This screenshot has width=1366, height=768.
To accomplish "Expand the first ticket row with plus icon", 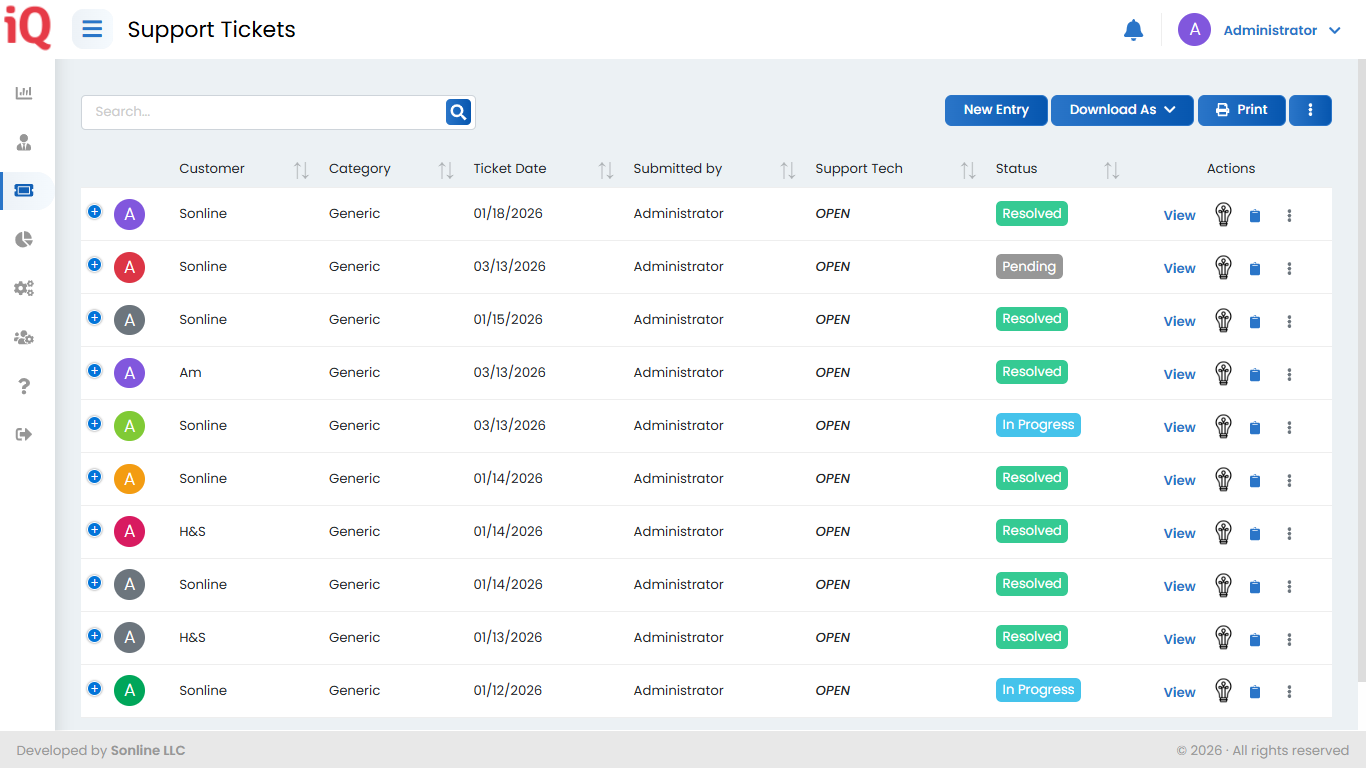I will 94,211.
